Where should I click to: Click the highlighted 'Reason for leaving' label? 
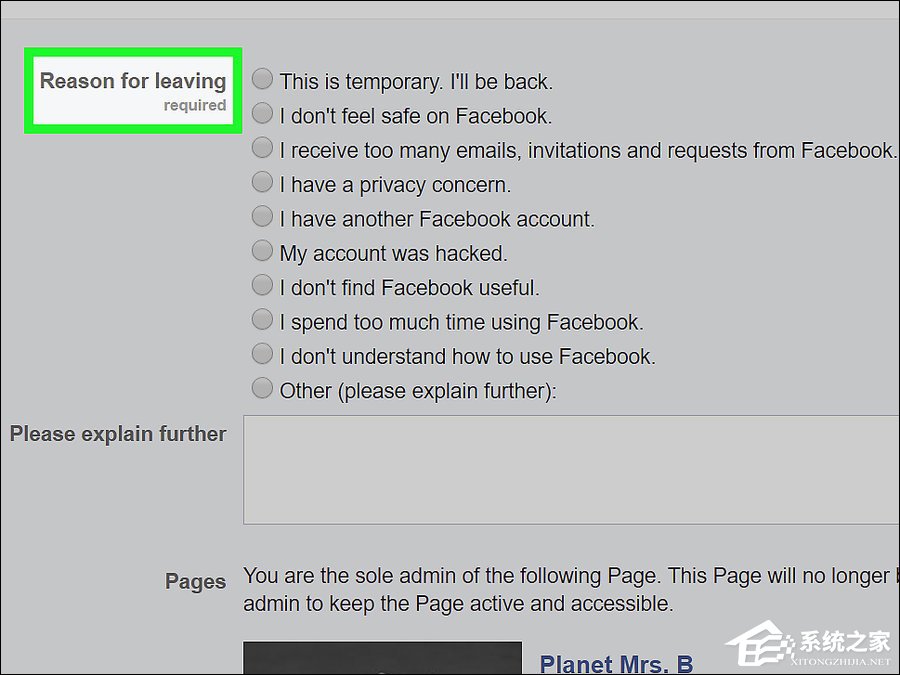coord(131,80)
